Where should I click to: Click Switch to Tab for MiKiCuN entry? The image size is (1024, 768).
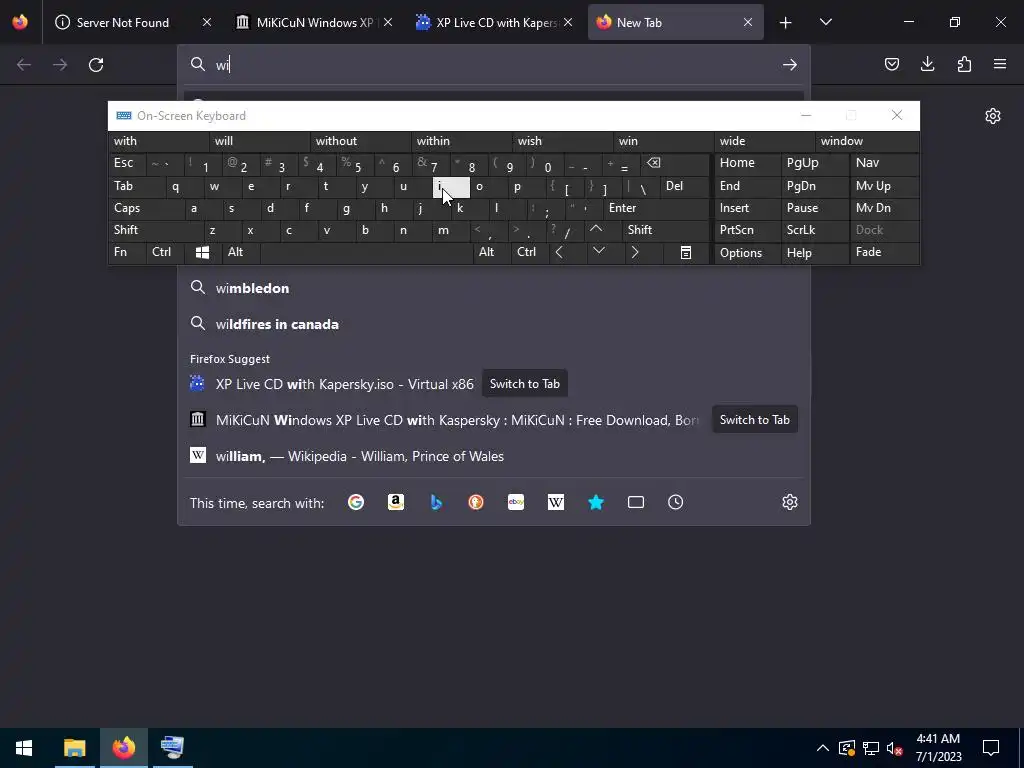754,420
